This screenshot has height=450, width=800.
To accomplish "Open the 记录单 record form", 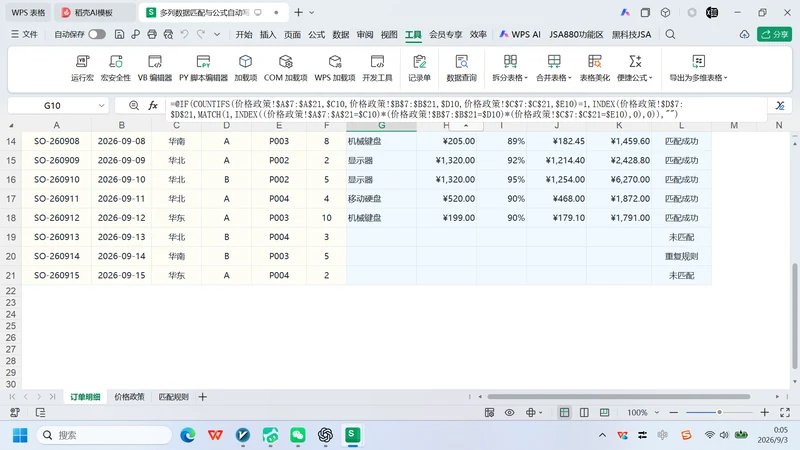I will coord(419,68).
